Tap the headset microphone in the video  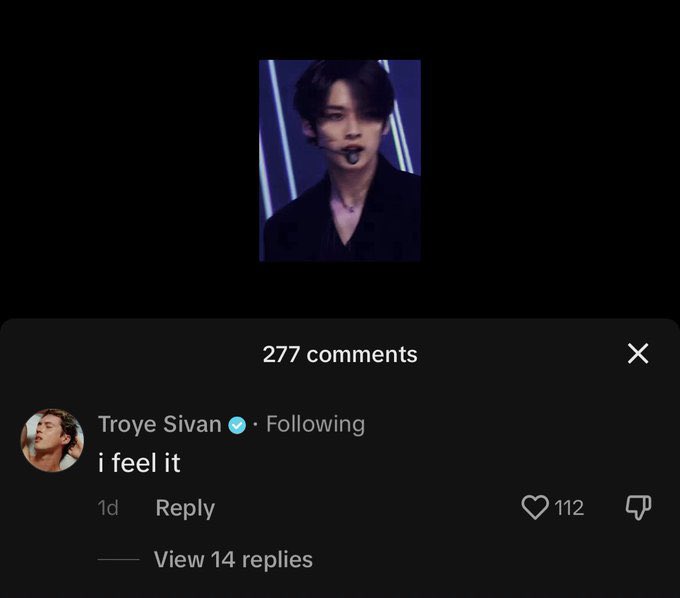click(x=351, y=155)
